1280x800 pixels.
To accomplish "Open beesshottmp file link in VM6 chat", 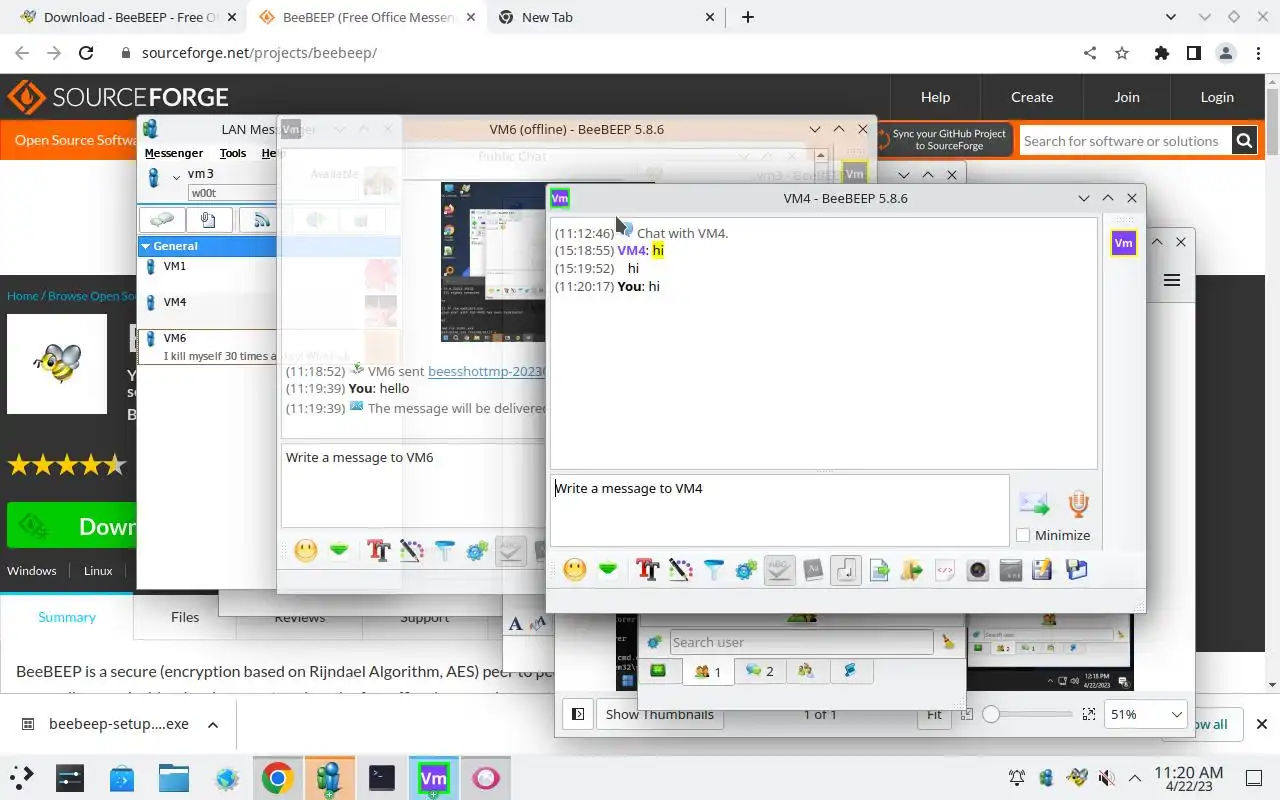I will coord(487,371).
